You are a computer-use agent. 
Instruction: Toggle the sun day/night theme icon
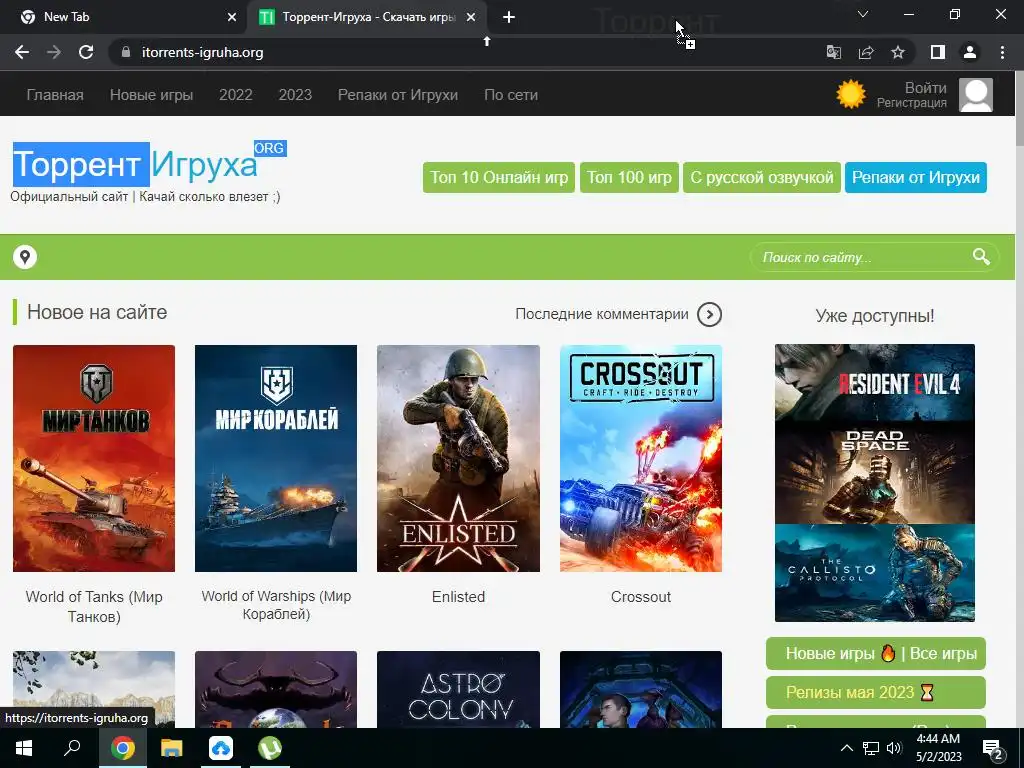[851, 95]
